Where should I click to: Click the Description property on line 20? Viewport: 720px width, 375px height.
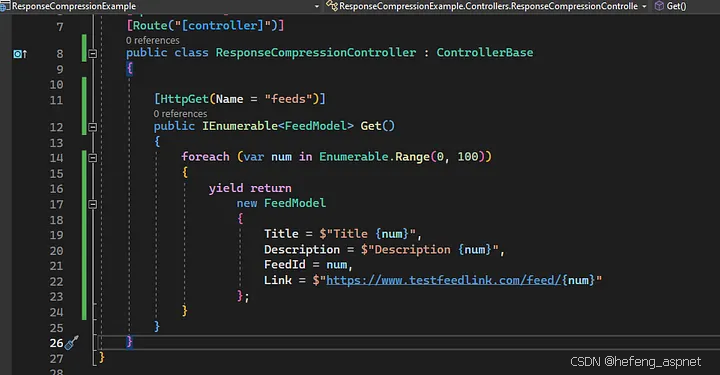302,249
